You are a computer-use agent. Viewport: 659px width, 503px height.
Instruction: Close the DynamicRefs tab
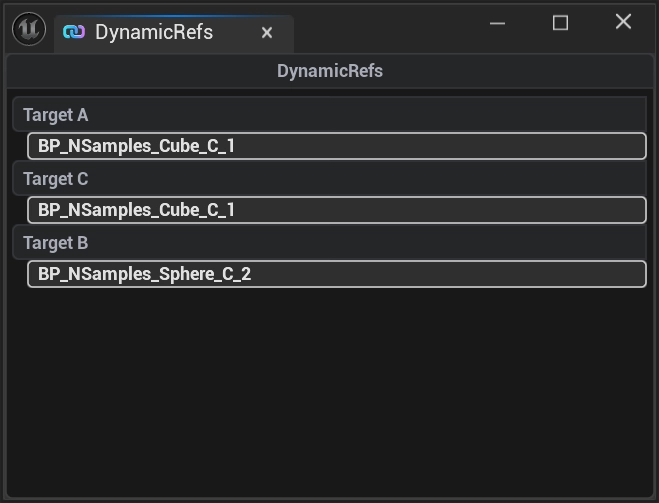[267, 32]
